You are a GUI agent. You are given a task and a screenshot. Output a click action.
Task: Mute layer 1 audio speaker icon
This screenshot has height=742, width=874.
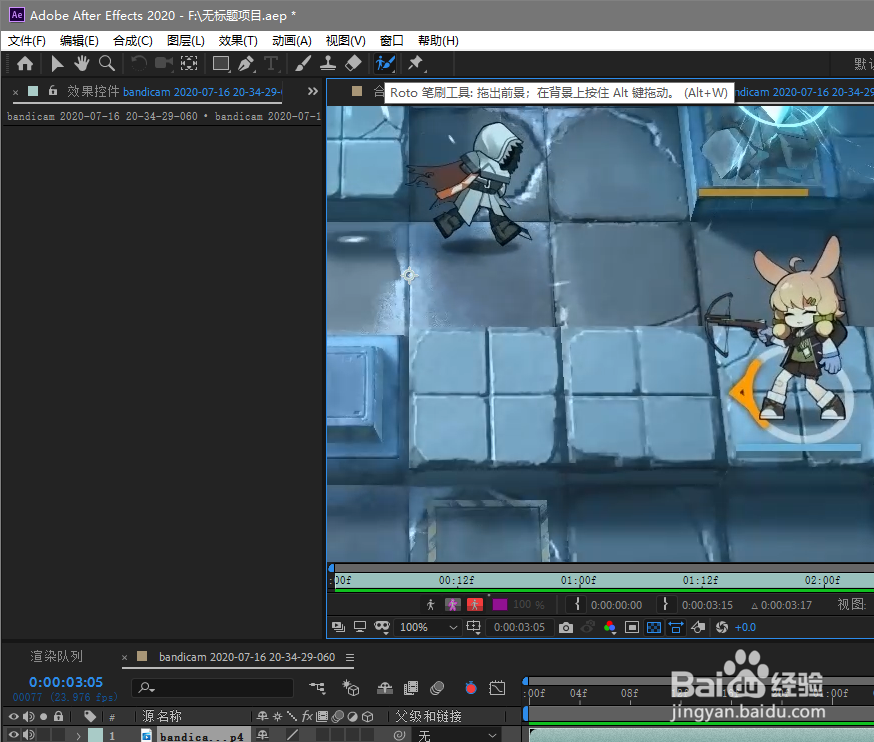pos(28,735)
